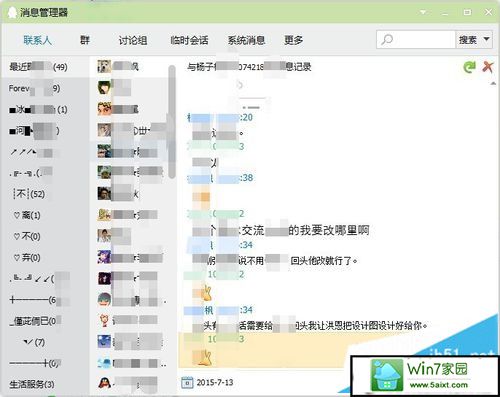Expand the 最近联系人 (49) group

[38, 67]
